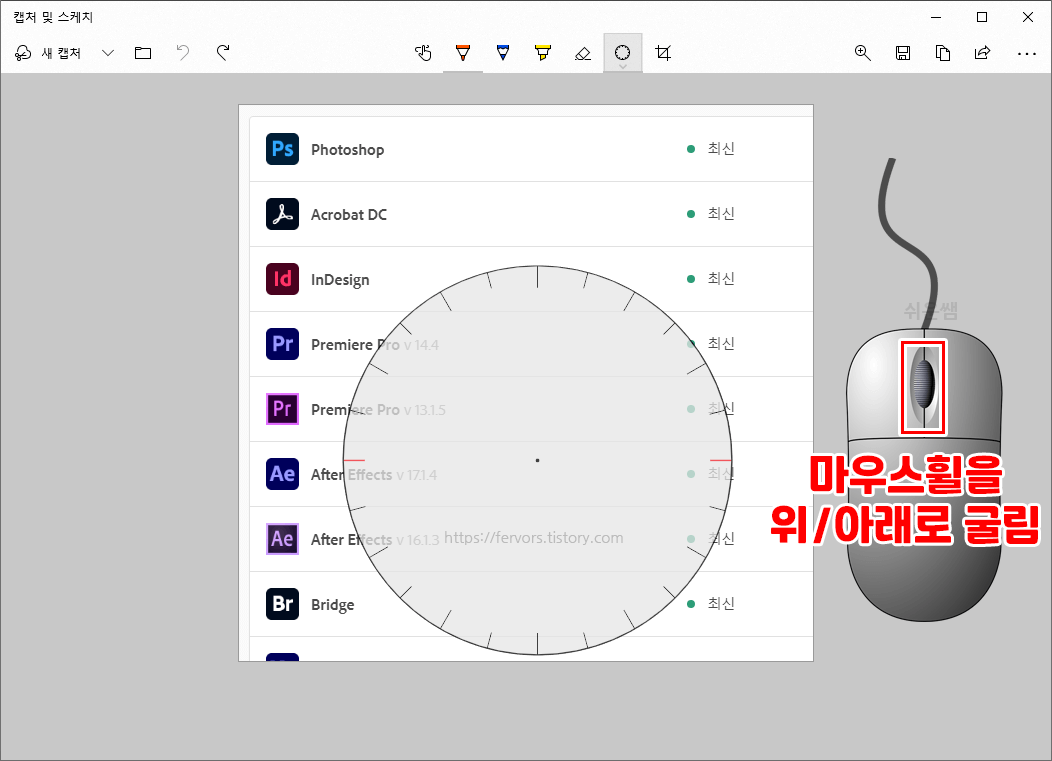The image size is (1052, 761).
Task: Click the Photoshop label text
Action: pyautogui.click(x=348, y=150)
